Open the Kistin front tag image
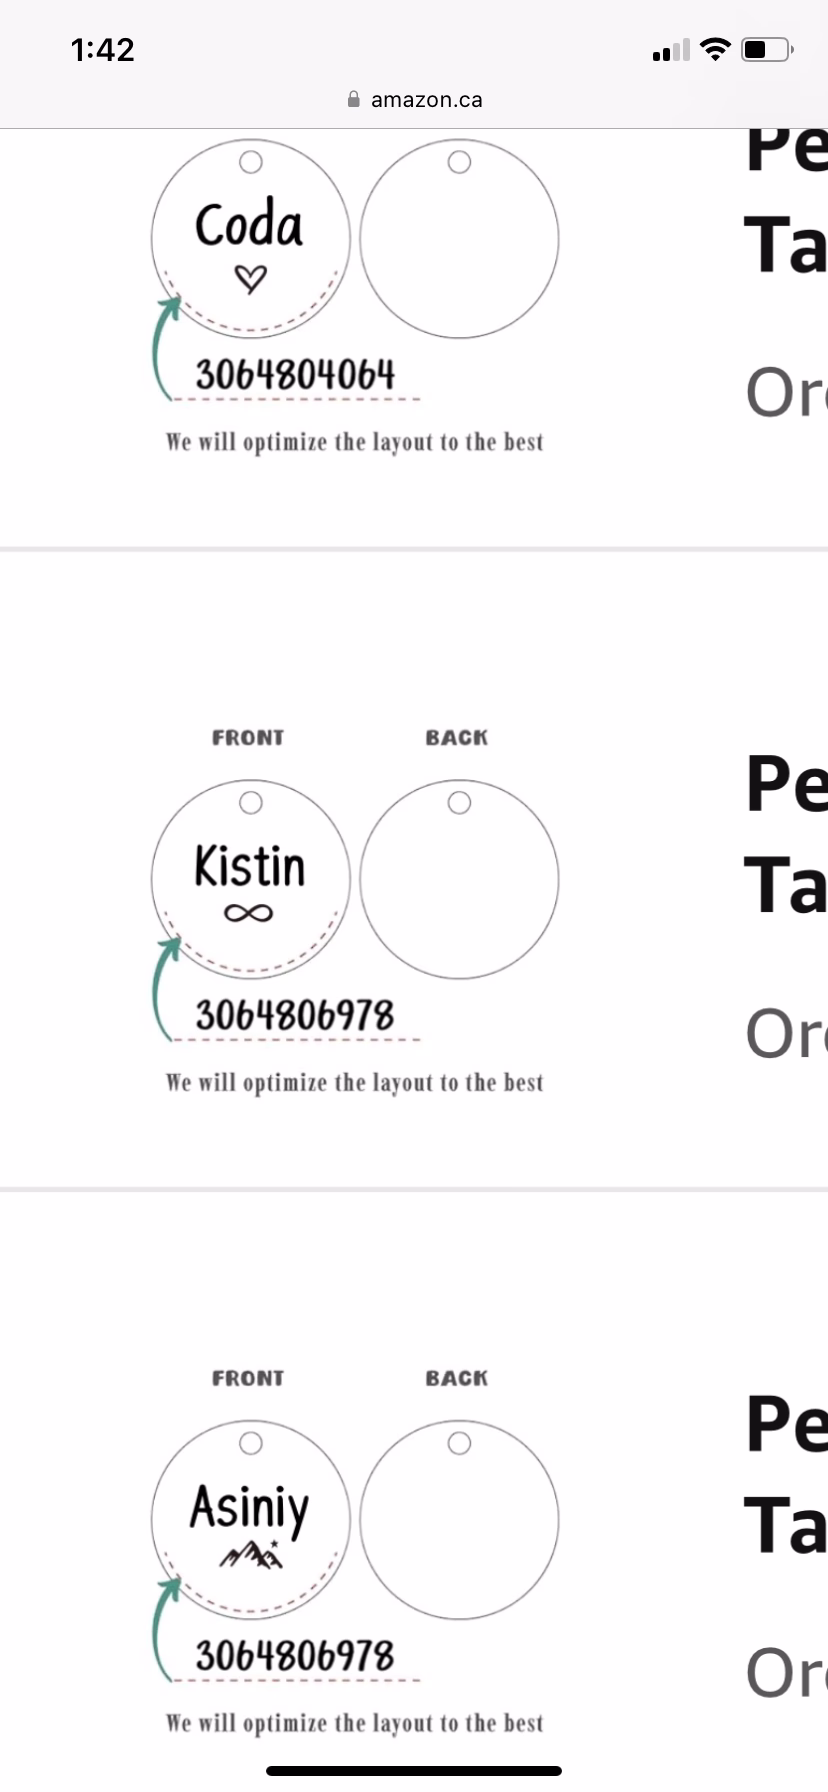This screenshot has height=1792, width=828. pyautogui.click(x=251, y=878)
